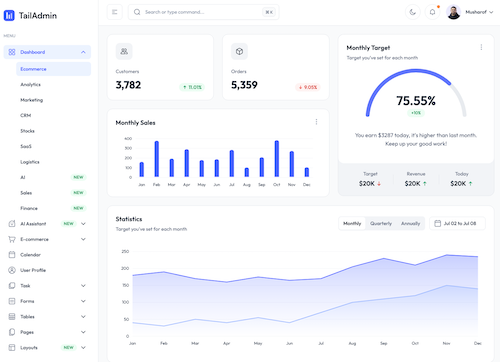The width and height of the screenshot is (500, 362).
Task: Expand the Tables menu
Action: click(x=83, y=317)
